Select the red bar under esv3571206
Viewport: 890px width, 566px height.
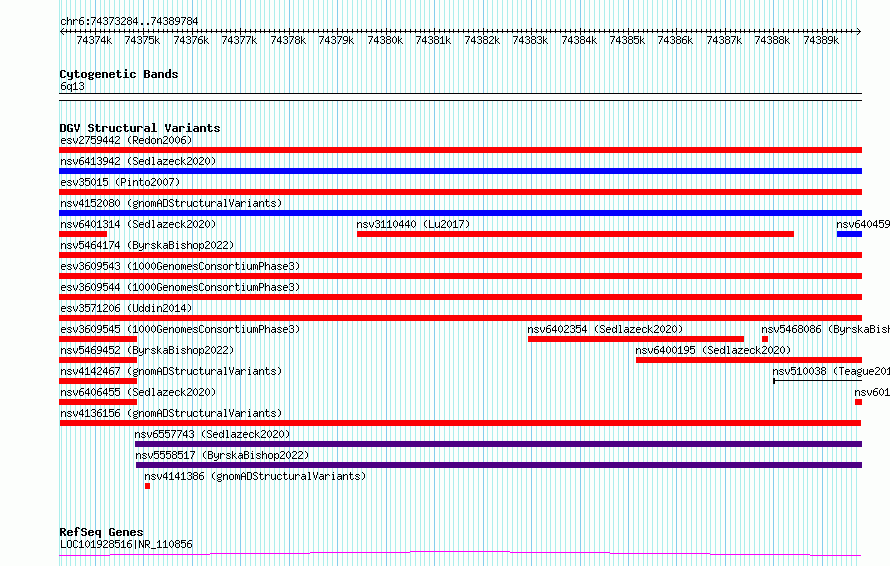[460, 318]
